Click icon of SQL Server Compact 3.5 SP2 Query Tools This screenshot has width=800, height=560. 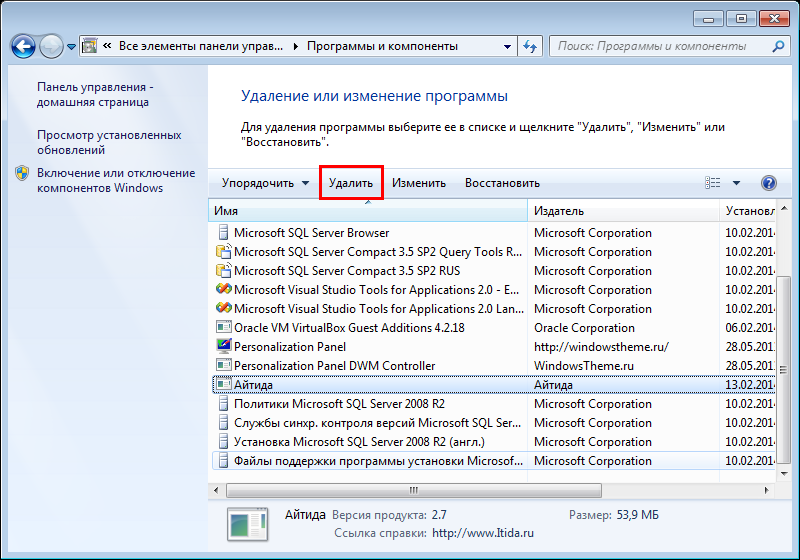pos(223,251)
